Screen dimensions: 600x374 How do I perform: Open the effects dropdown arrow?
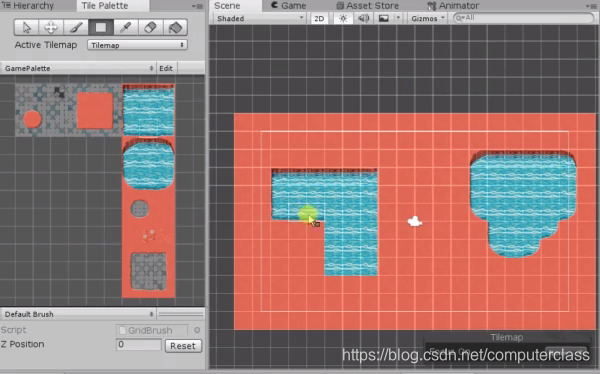tap(398, 18)
